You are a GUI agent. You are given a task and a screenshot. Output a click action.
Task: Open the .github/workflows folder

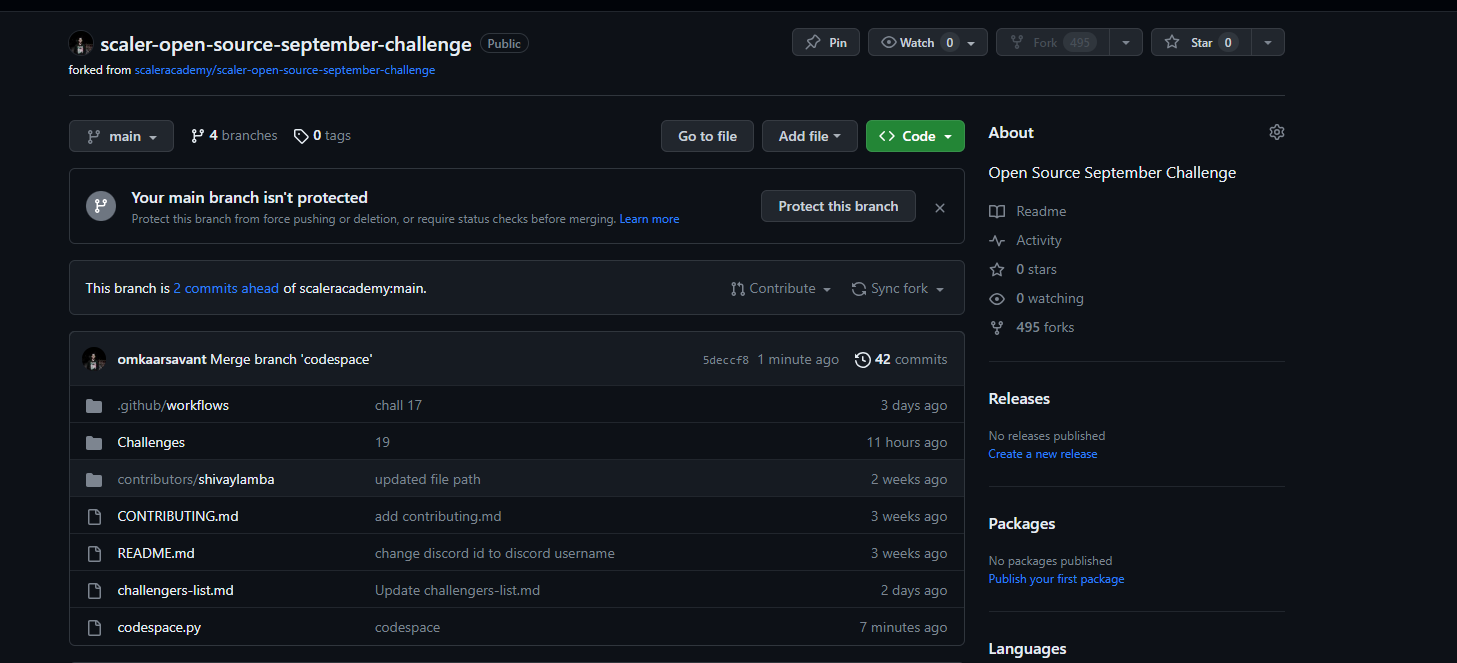(x=172, y=405)
